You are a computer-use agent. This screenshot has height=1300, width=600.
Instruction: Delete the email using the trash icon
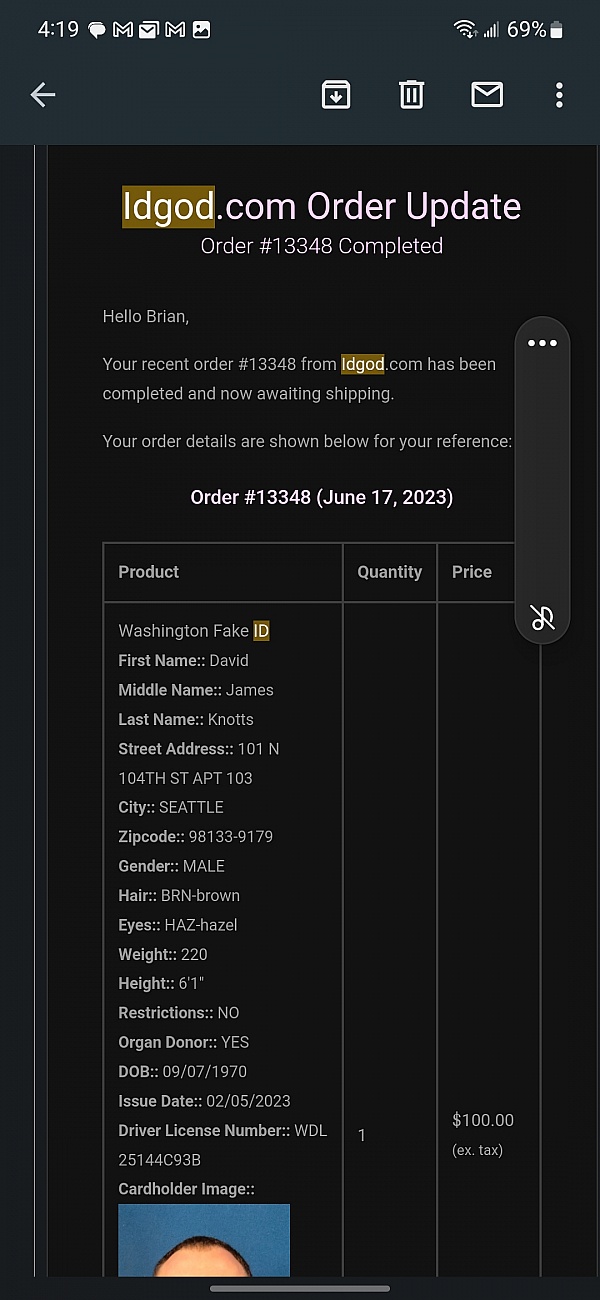click(x=412, y=95)
